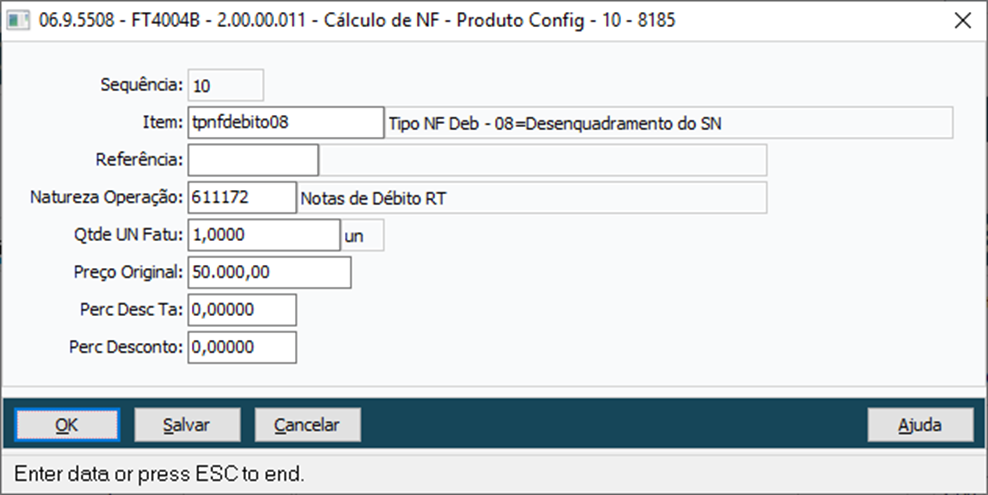Image resolution: width=988 pixels, height=495 pixels.
Task: Open help with the Ajuda button
Action: click(920, 425)
